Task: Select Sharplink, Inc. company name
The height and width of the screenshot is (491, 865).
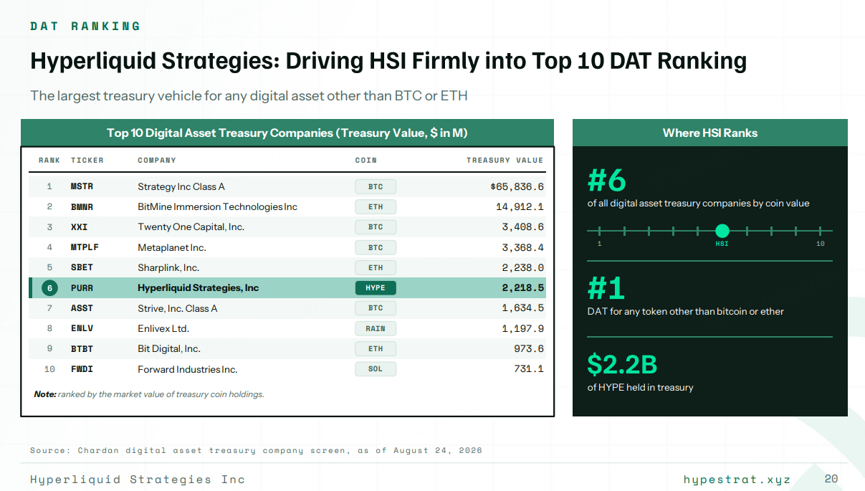Action: pos(168,268)
